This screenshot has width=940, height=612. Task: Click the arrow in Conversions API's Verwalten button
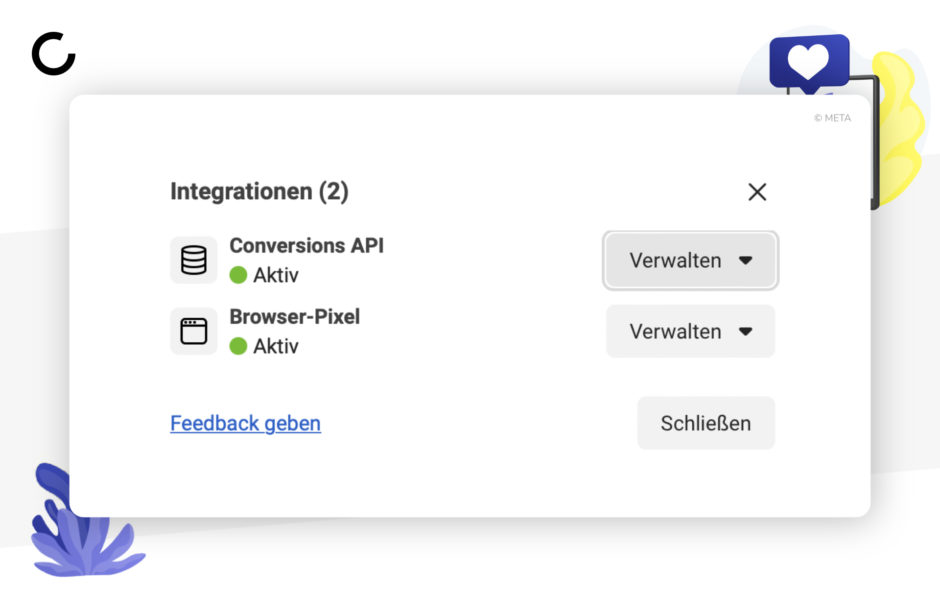click(745, 261)
